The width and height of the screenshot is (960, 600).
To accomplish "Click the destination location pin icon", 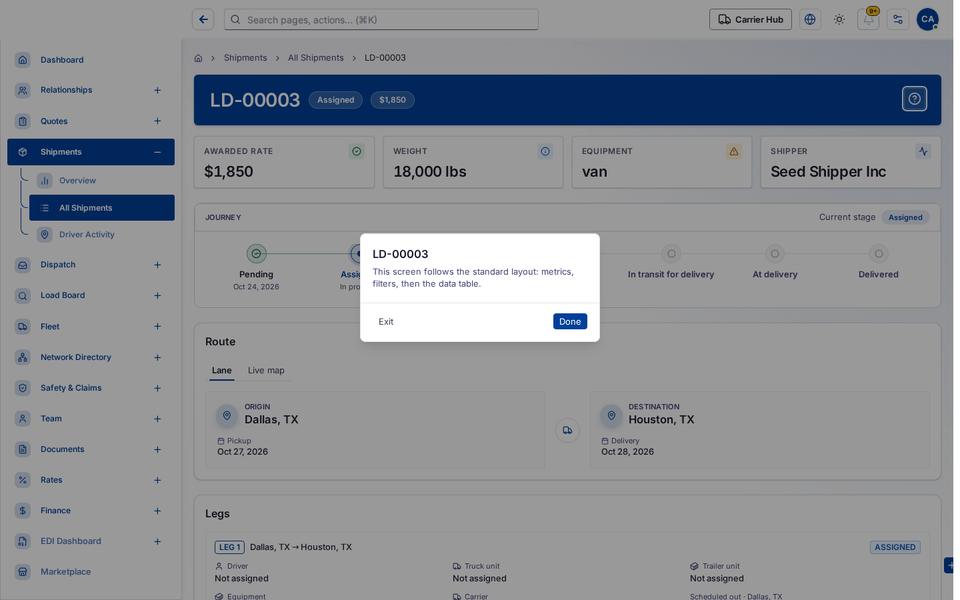I will pyautogui.click(x=611, y=416).
